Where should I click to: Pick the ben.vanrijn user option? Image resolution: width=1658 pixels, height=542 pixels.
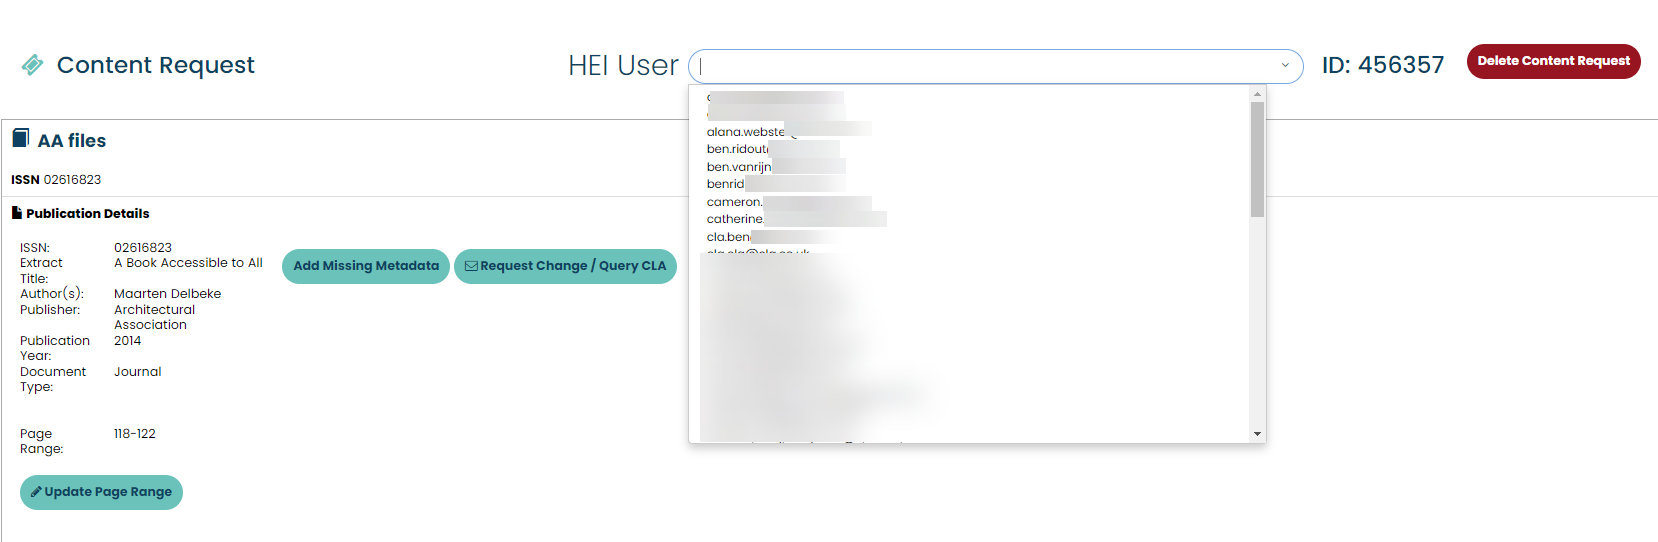739,167
